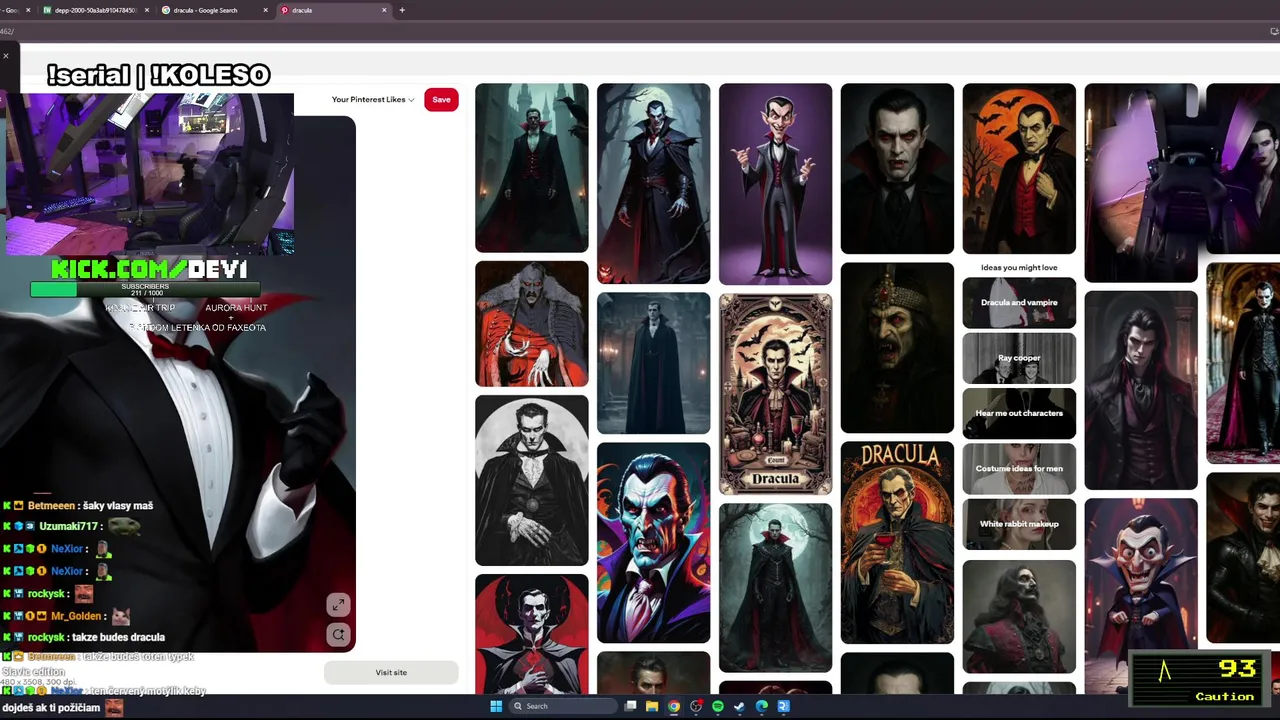Close the dracula Pinterest tab
The image size is (1280, 720).
[384, 10]
